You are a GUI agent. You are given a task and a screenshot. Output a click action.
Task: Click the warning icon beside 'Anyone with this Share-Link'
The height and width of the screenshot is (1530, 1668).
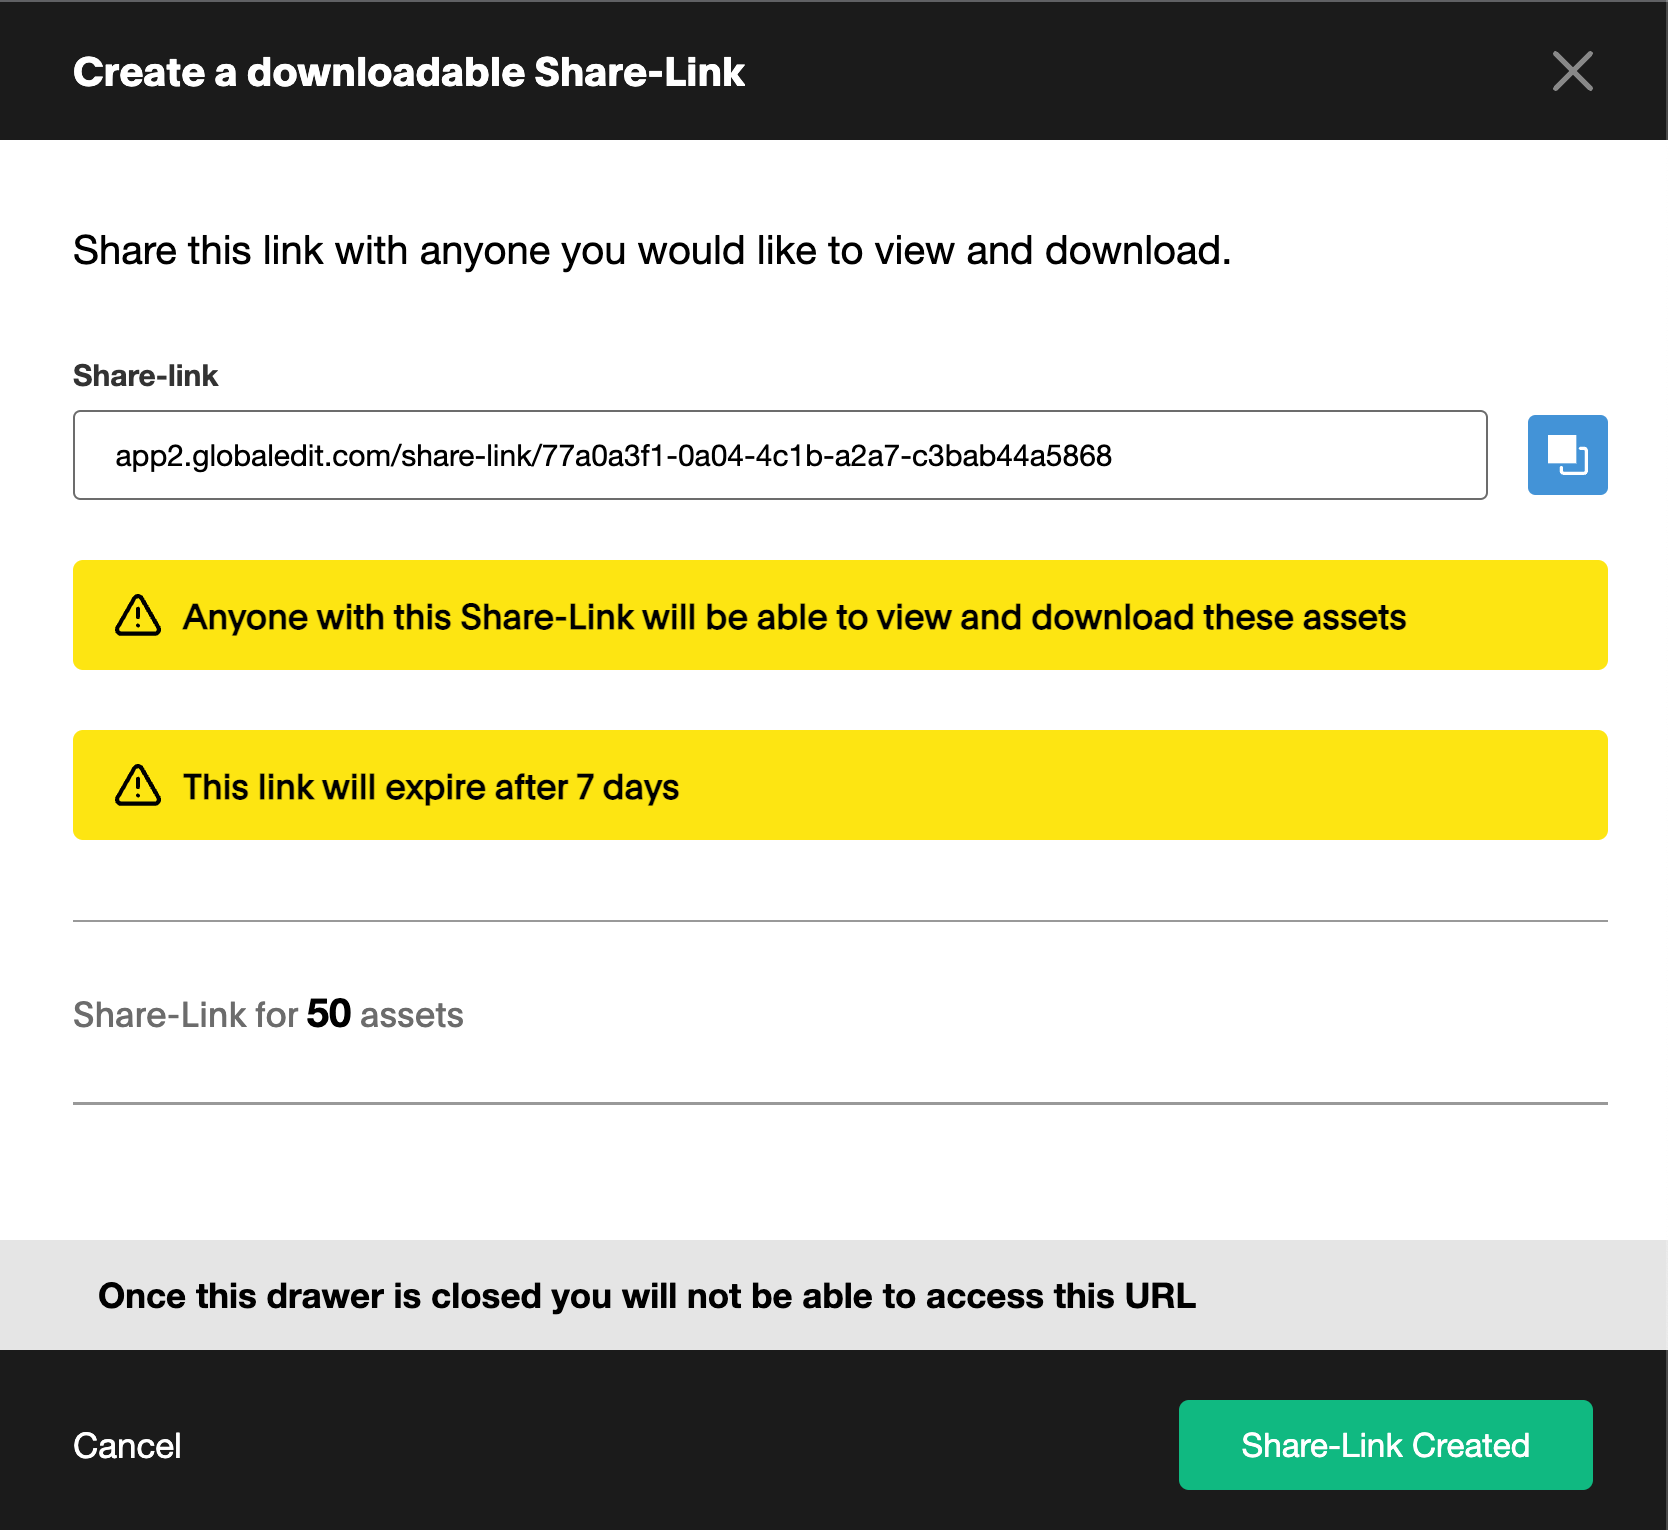(x=138, y=615)
